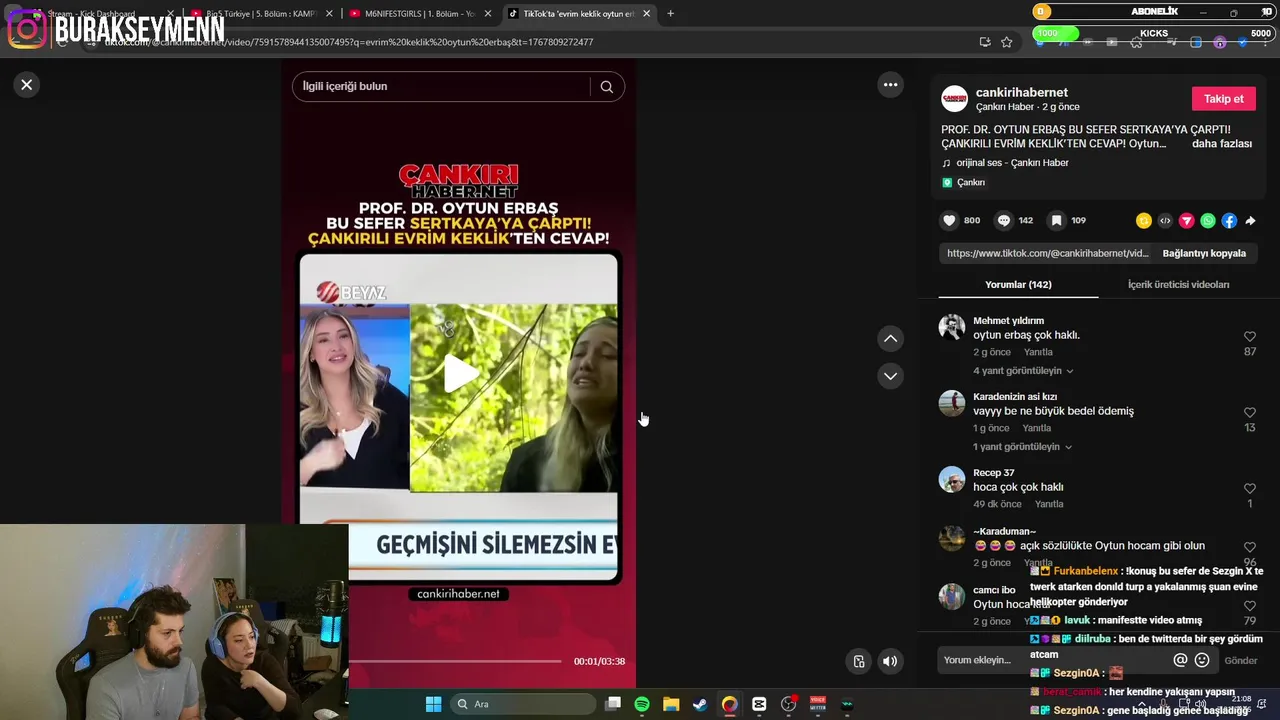This screenshot has width=1280, height=720.
Task: Repost using yellow repost icon
Action: pyautogui.click(x=1144, y=221)
